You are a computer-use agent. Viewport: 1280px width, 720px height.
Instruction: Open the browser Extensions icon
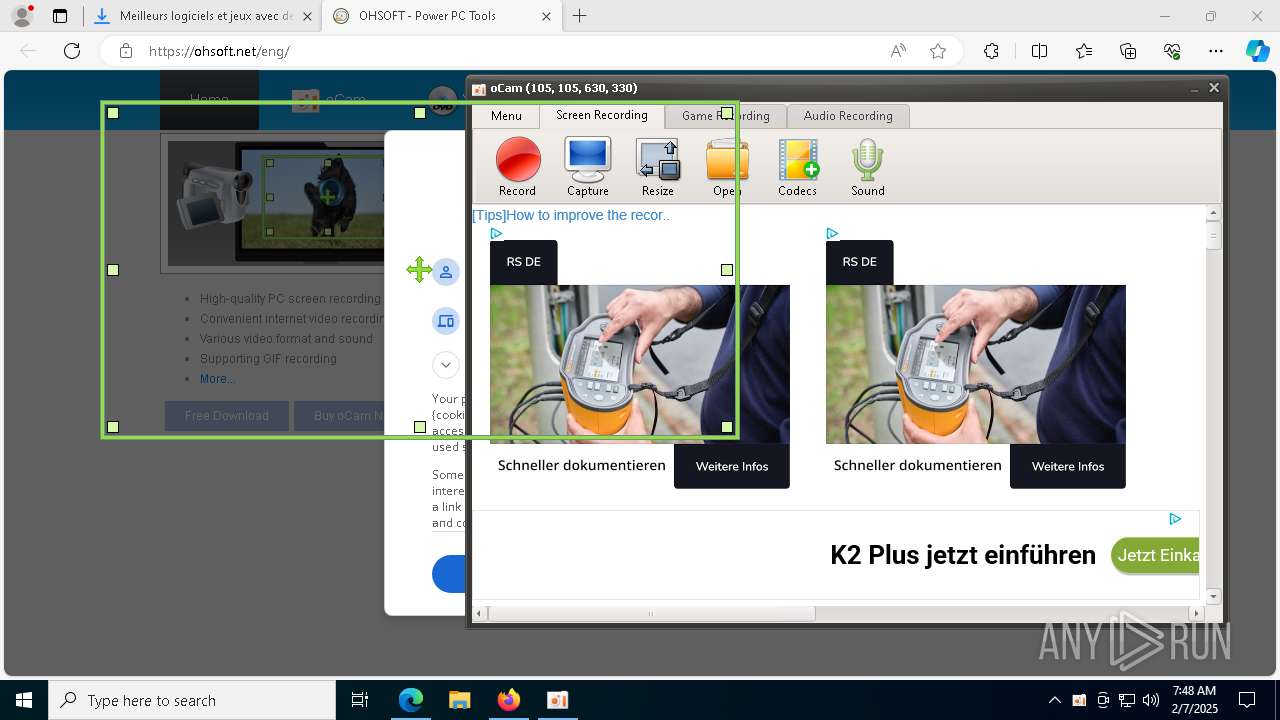tap(991, 51)
